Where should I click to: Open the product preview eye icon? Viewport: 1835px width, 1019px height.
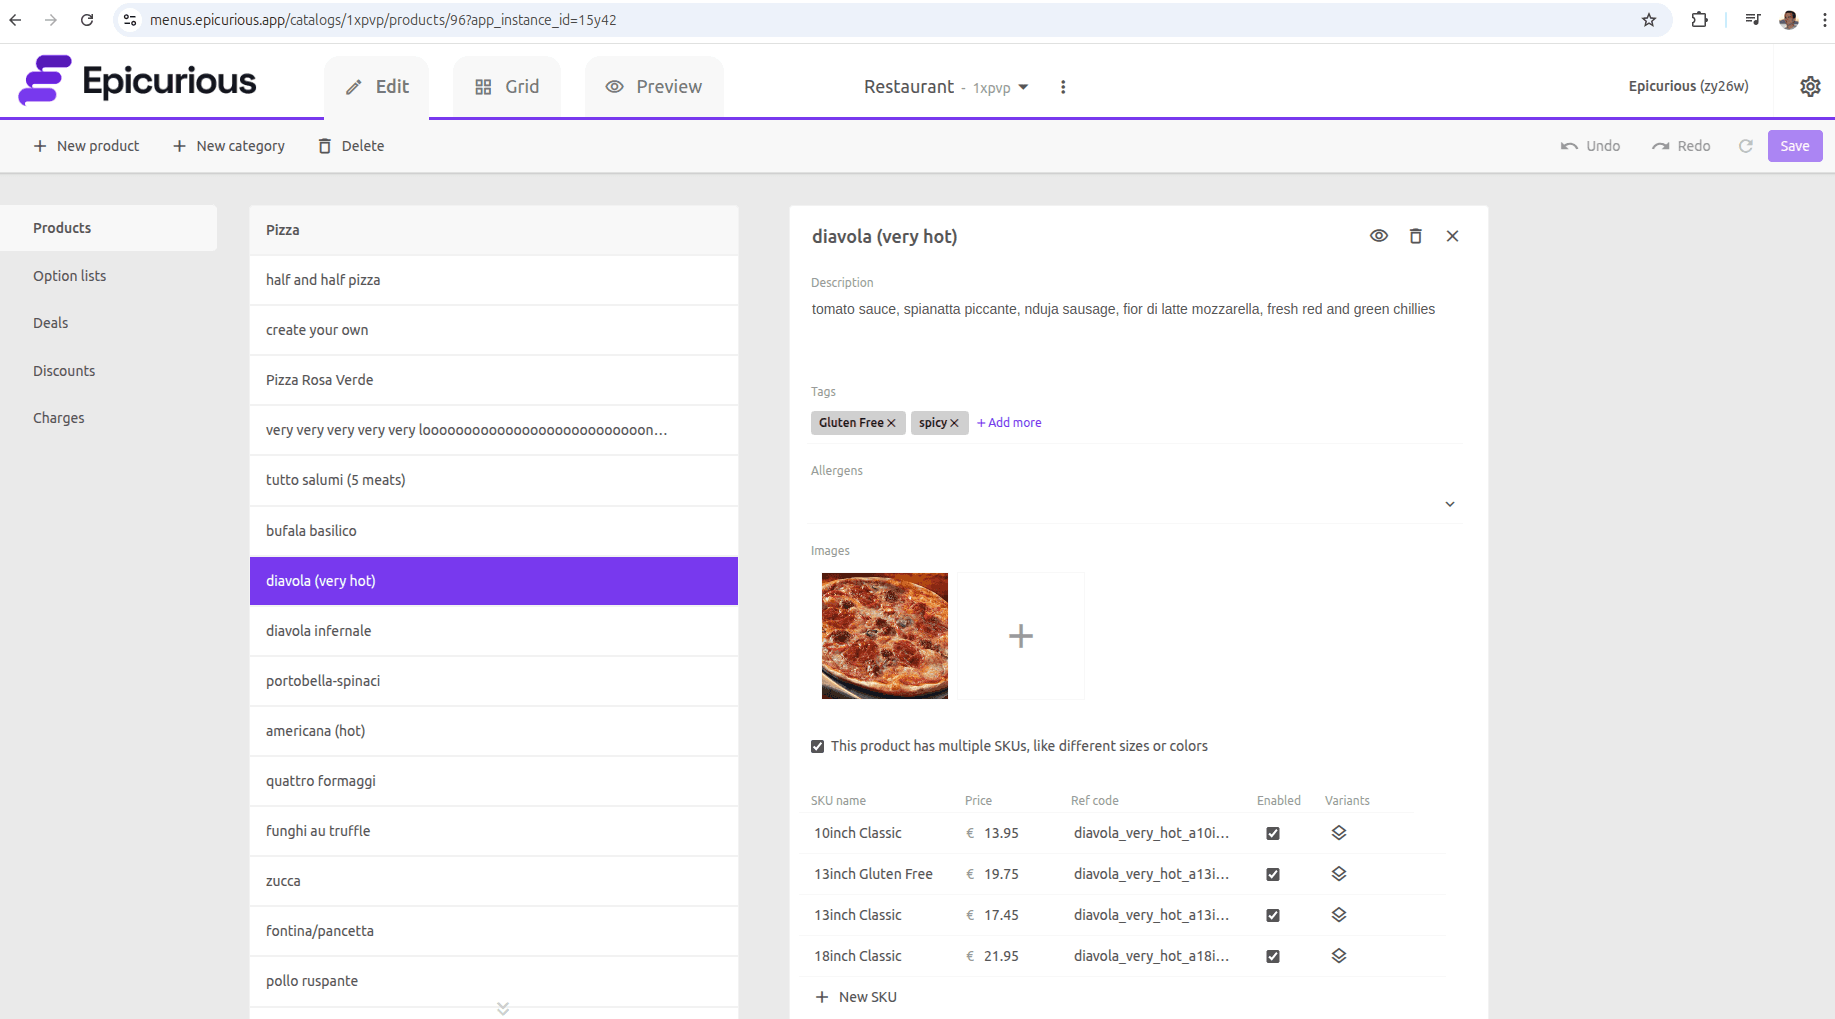click(x=1379, y=236)
